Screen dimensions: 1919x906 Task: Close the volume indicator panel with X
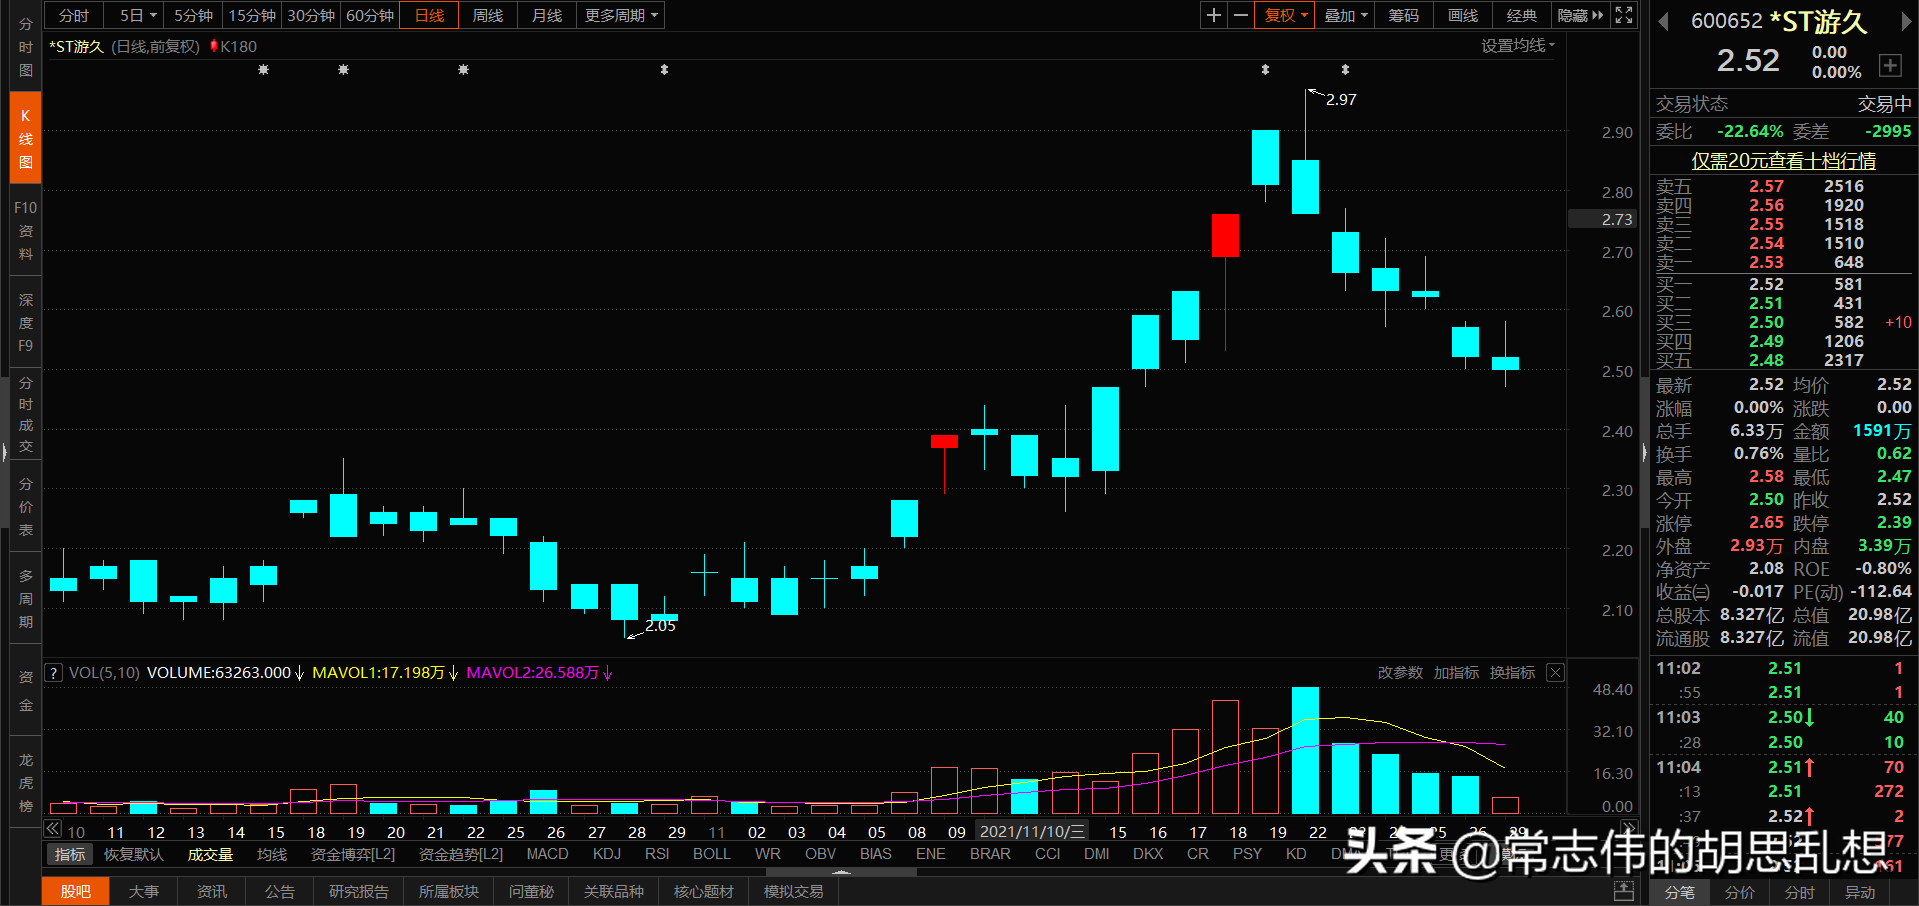click(1555, 672)
